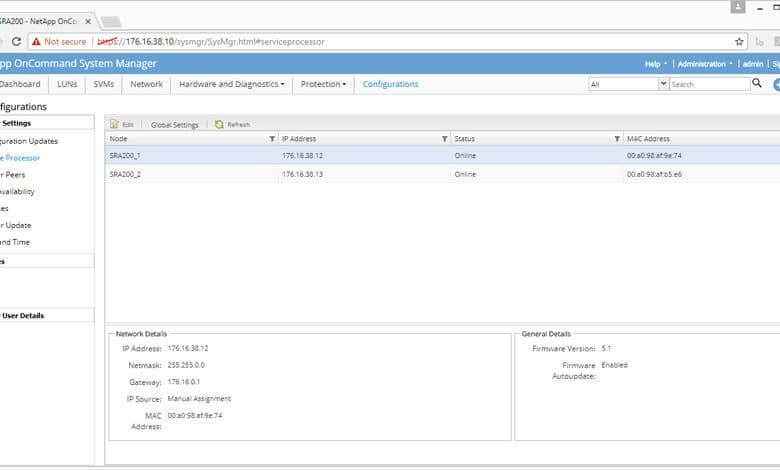Bookmark this page with the star icon

pyautogui.click(x=739, y=42)
